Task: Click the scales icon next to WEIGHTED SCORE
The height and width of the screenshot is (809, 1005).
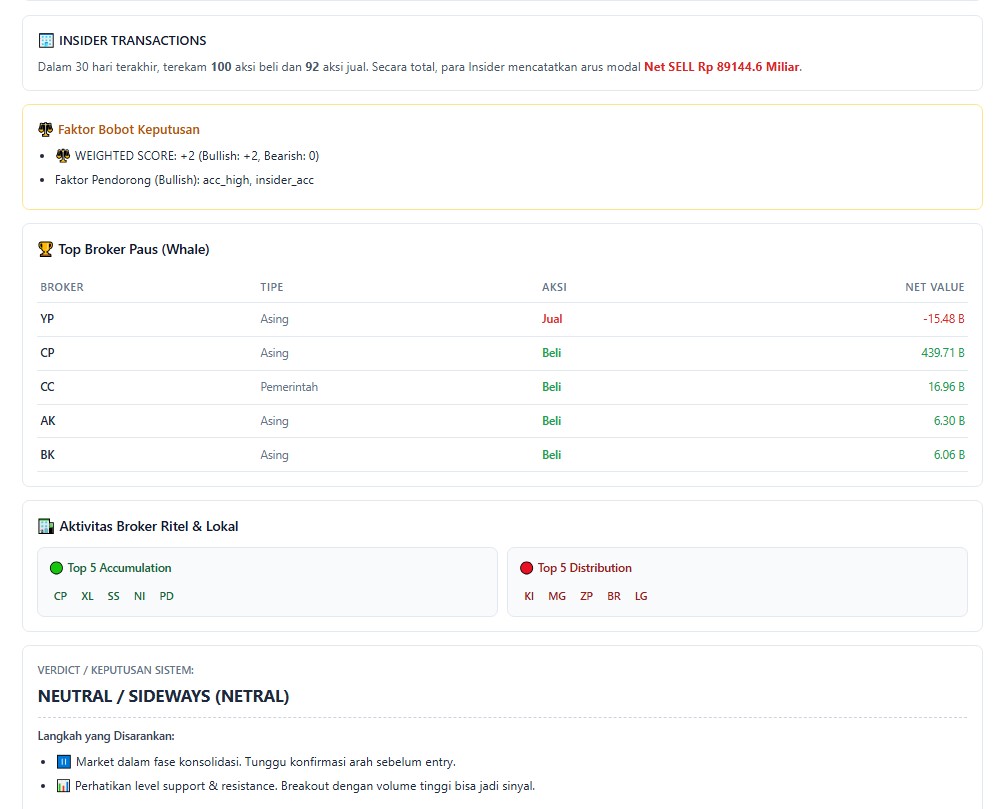Action: click(x=63, y=156)
